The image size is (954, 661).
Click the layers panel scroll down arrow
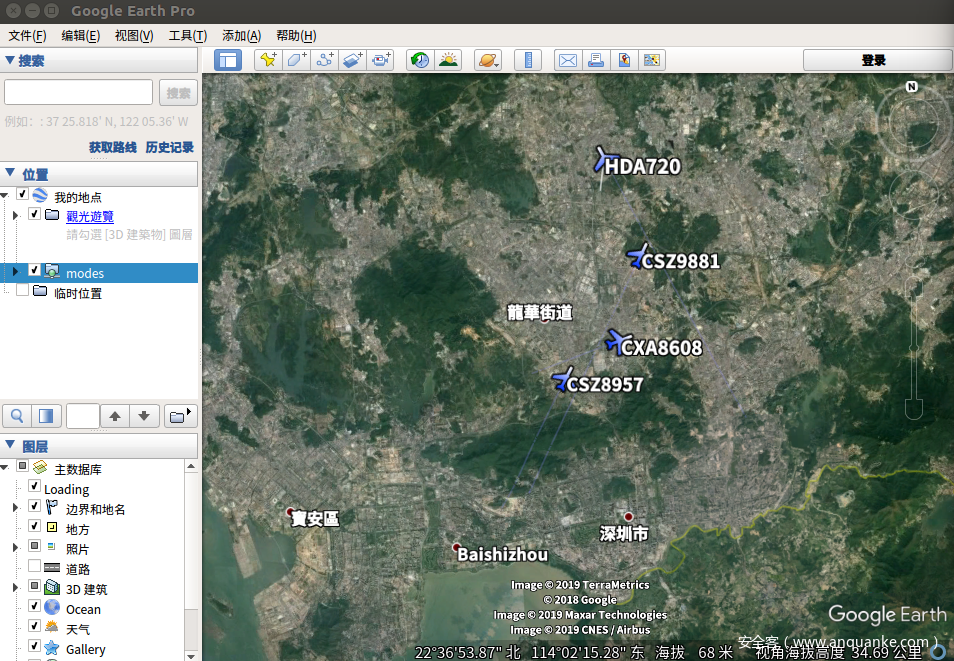191,656
